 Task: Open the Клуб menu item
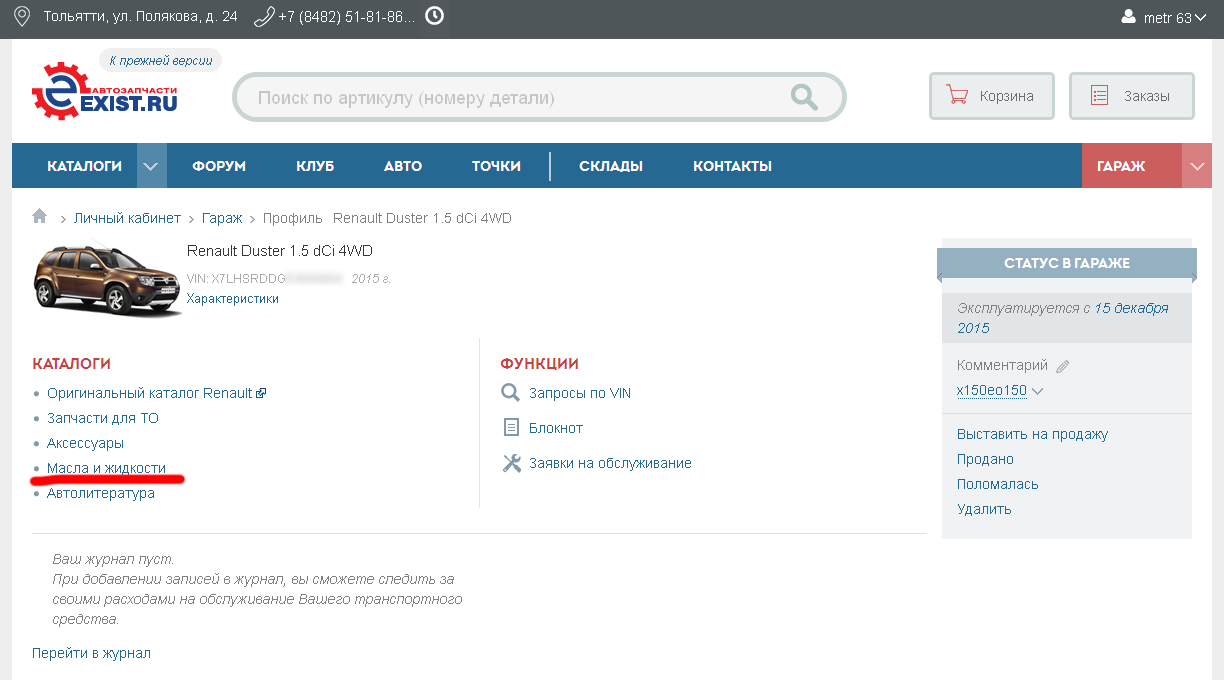point(315,166)
